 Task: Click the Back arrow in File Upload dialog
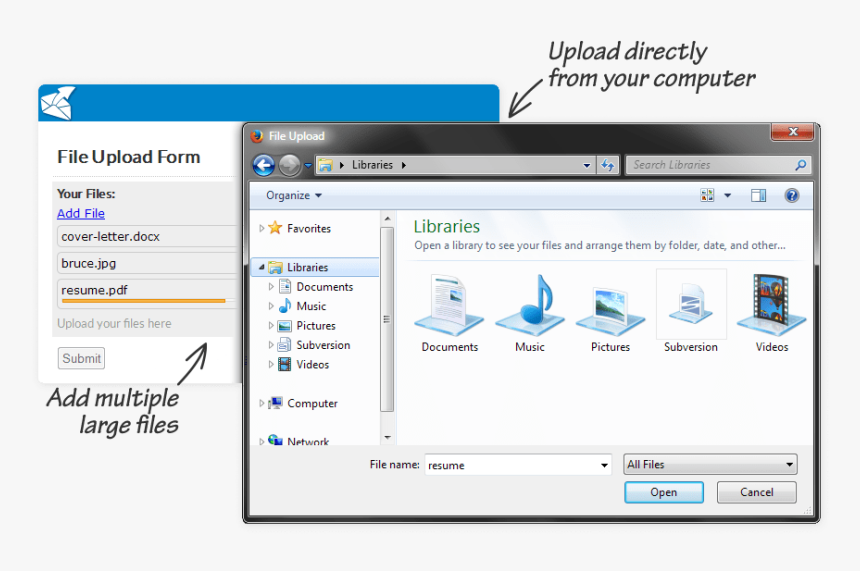pyautogui.click(x=264, y=165)
